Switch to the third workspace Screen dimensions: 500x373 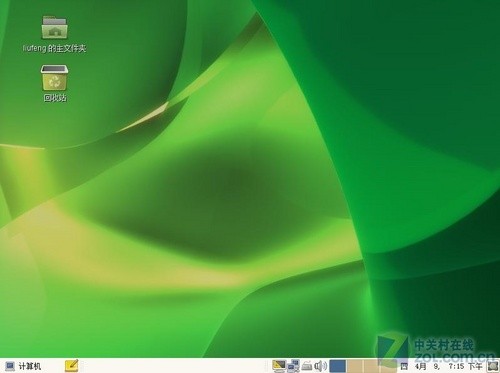tap(372, 366)
